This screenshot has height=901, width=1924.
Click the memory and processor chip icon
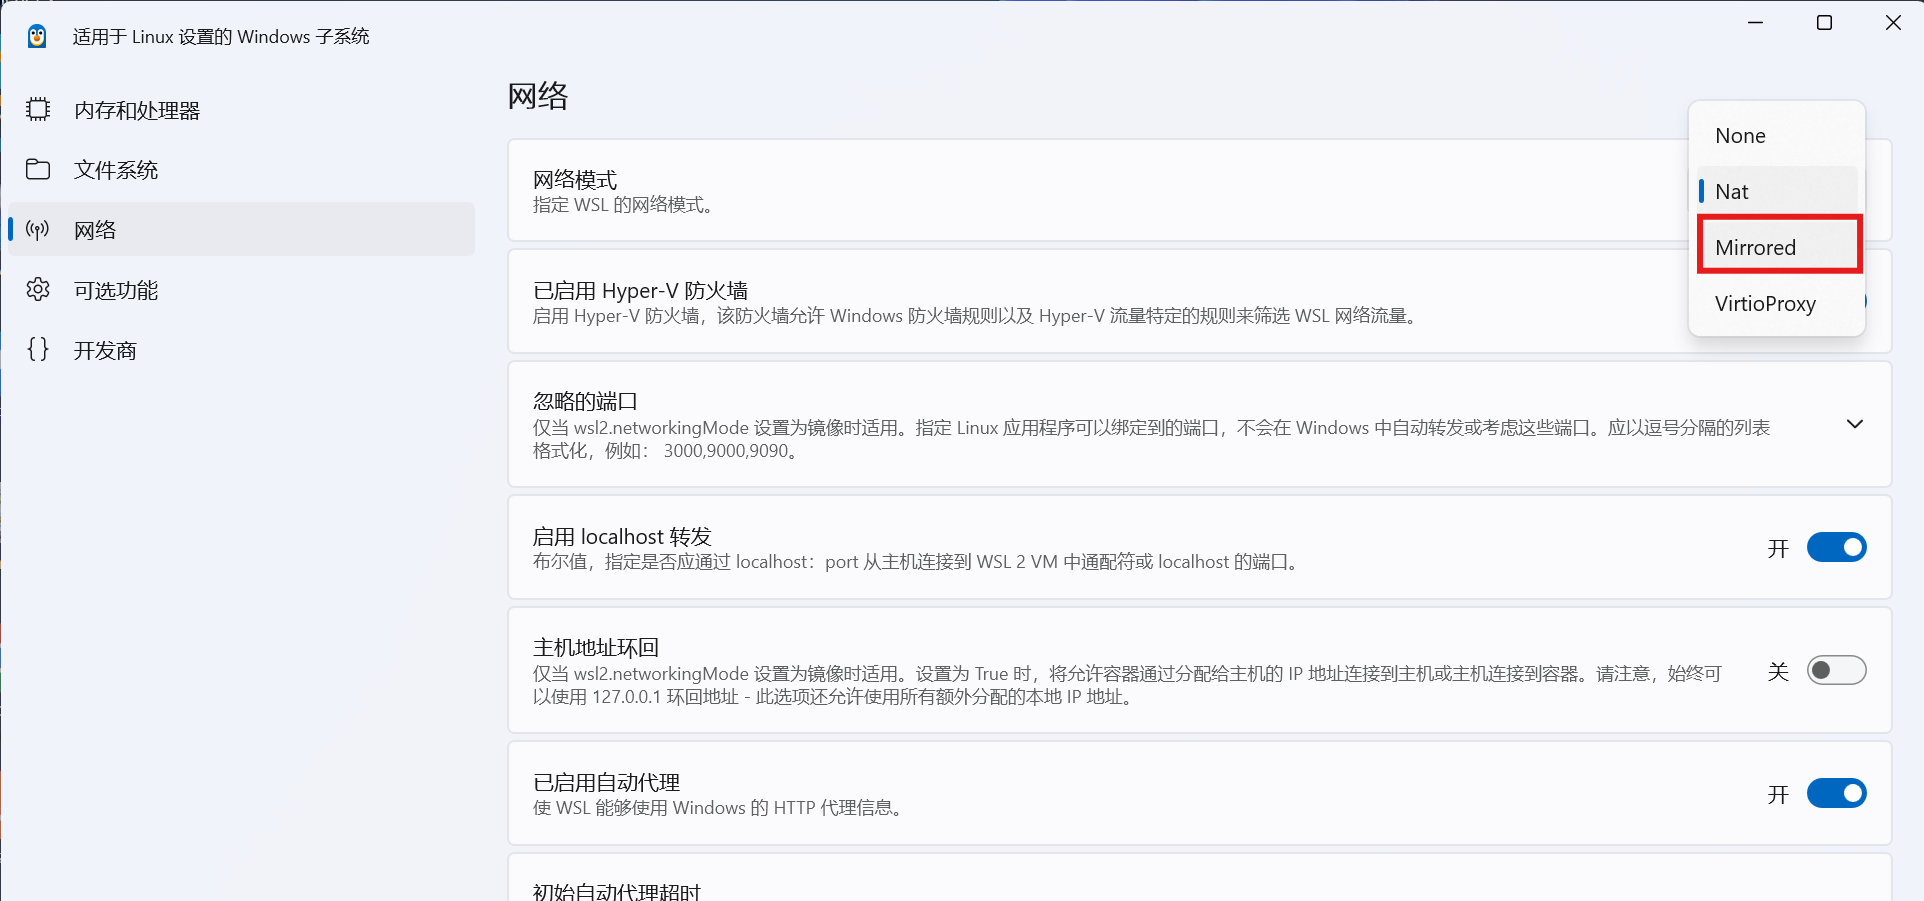click(38, 110)
